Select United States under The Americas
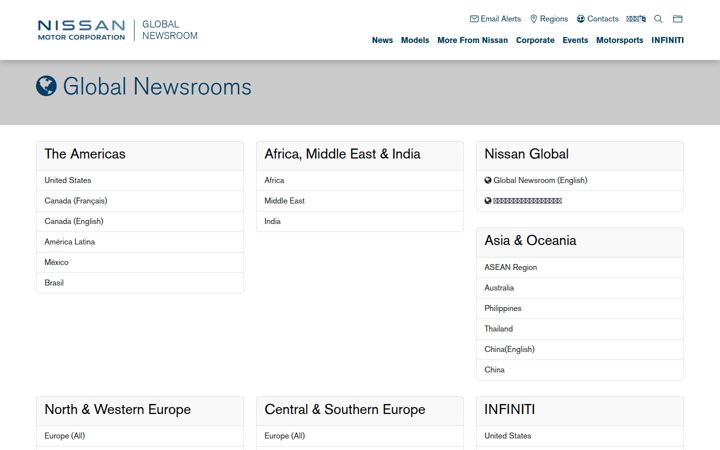This screenshot has width=720, height=450. pos(140,180)
